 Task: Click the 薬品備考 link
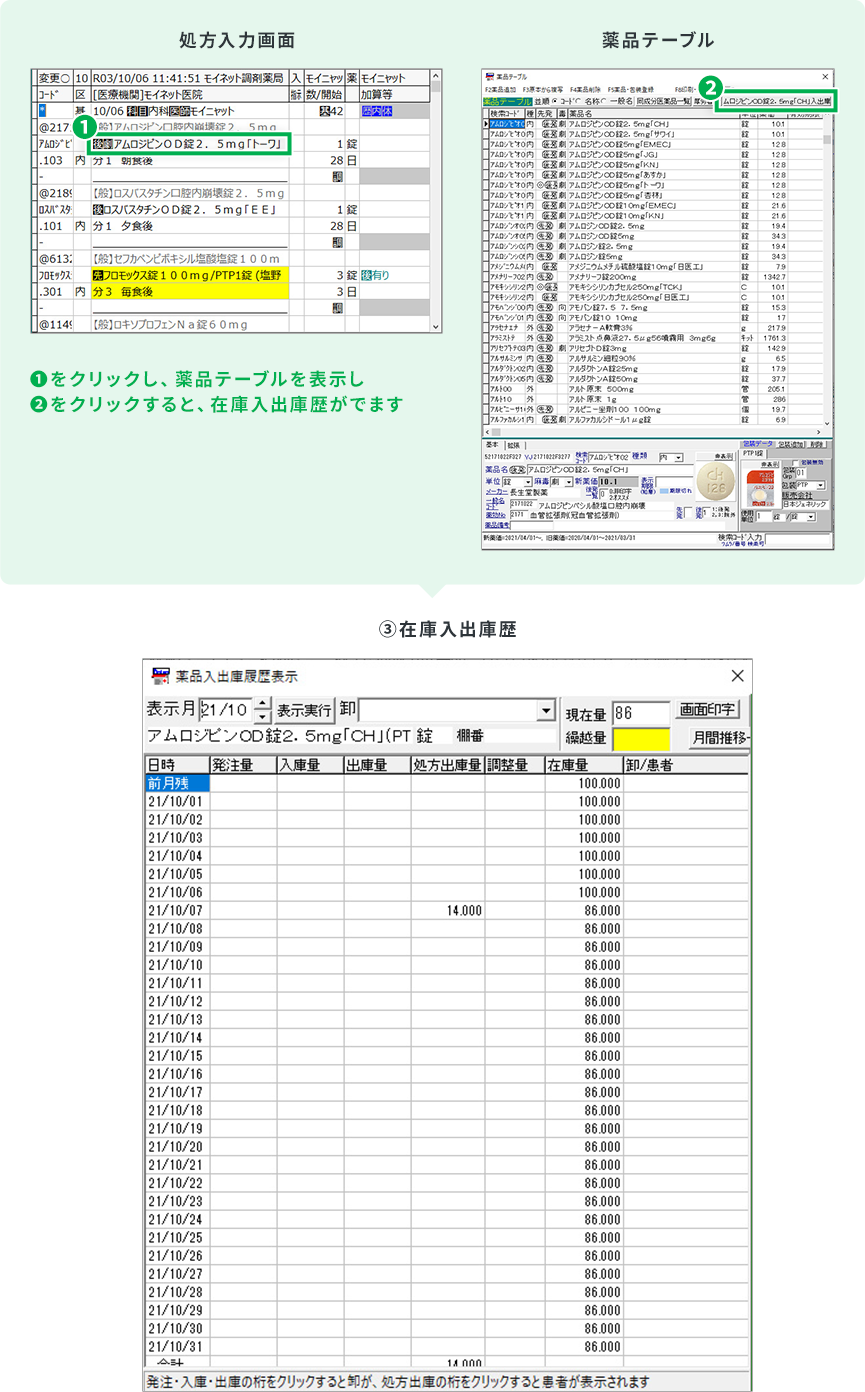point(495,523)
